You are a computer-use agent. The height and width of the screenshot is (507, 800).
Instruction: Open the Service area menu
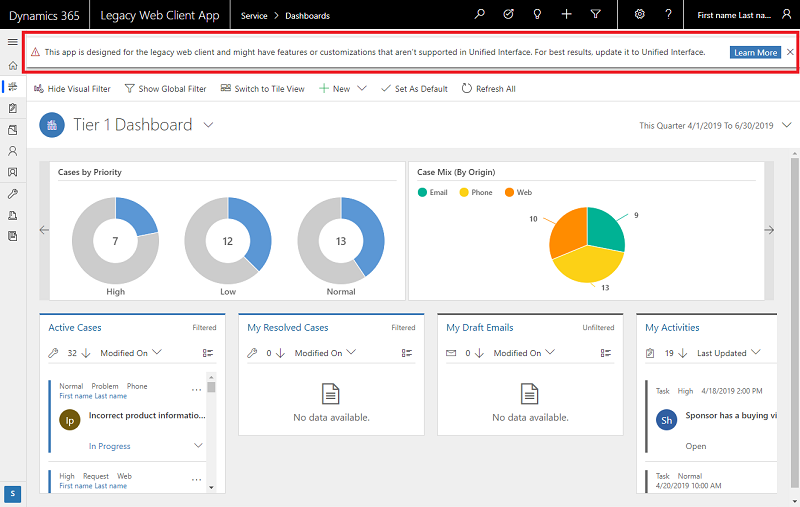(253, 16)
